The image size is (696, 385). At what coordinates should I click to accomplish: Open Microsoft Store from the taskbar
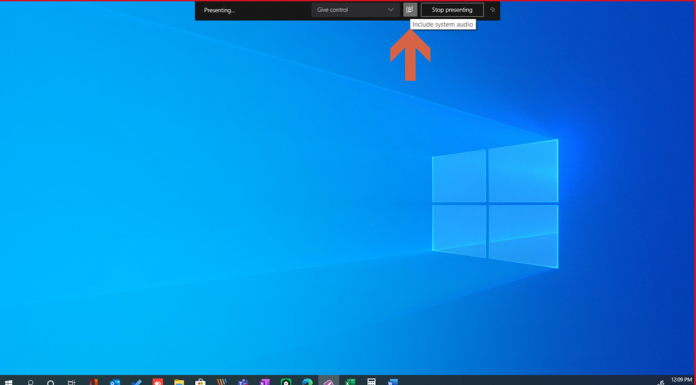200,382
